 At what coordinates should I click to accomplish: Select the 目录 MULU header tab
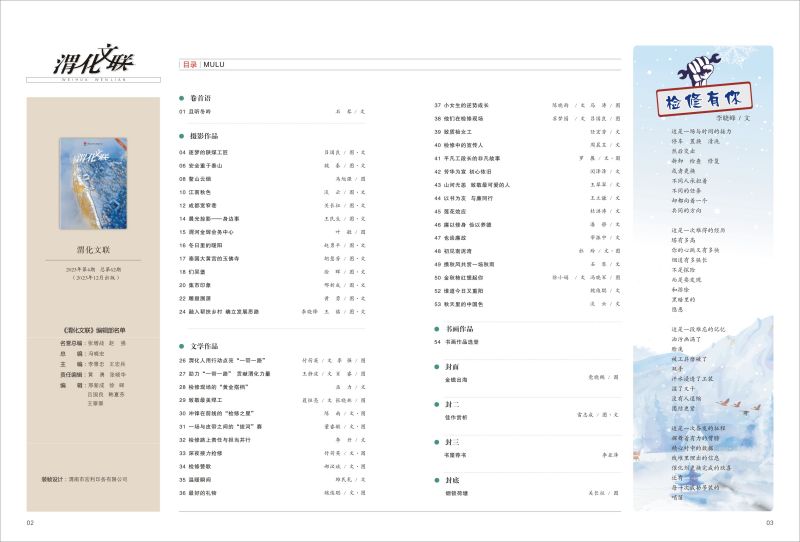(x=202, y=64)
